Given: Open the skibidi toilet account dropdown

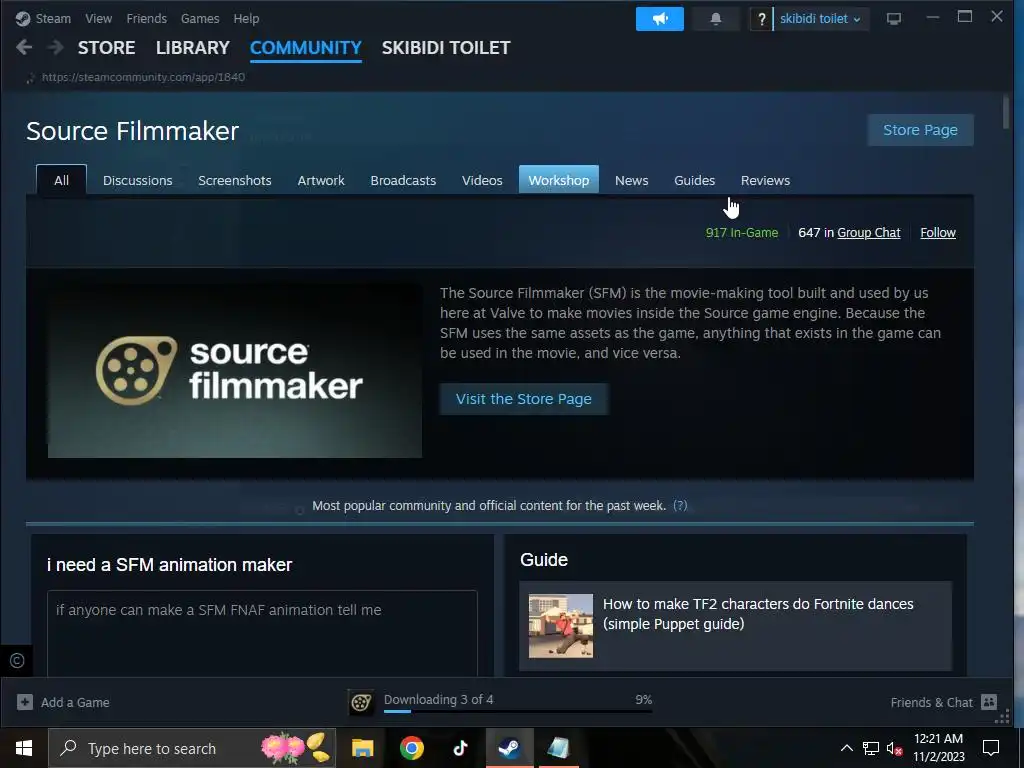Looking at the screenshot, I should point(820,19).
